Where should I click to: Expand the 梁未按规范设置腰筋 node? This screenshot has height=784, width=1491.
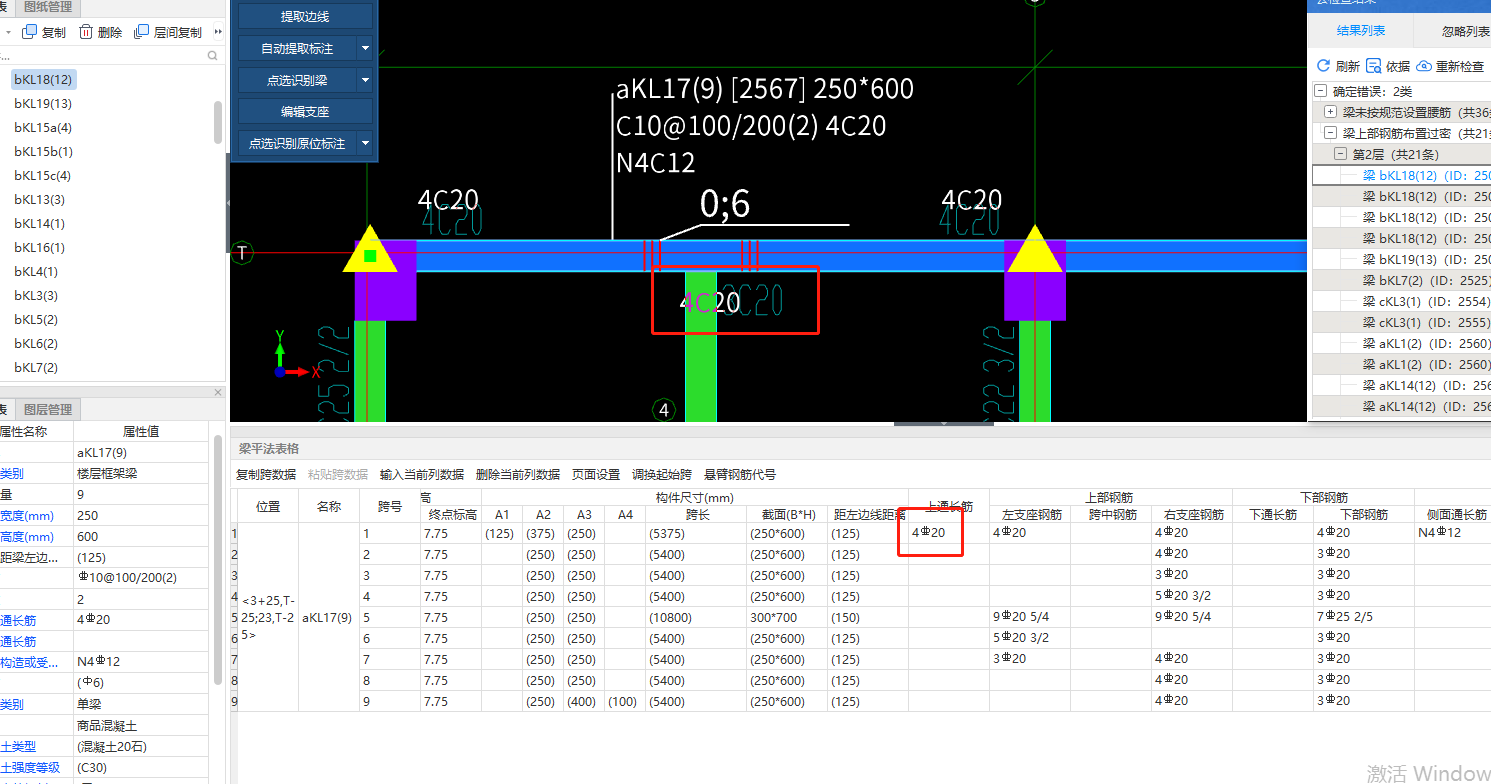pyautogui.click(x=1330, y=112)
